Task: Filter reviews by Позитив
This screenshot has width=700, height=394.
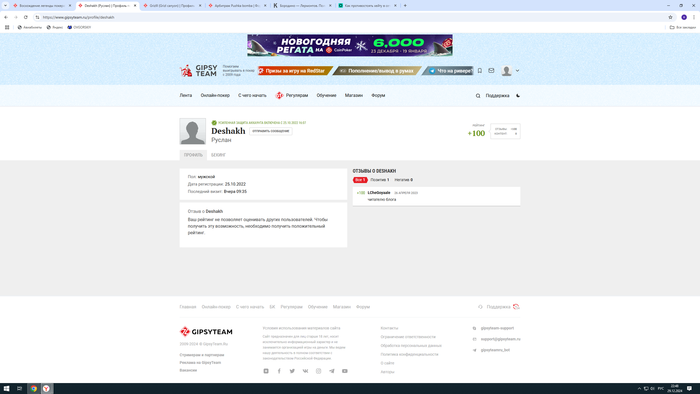Action: click(380, 180)
